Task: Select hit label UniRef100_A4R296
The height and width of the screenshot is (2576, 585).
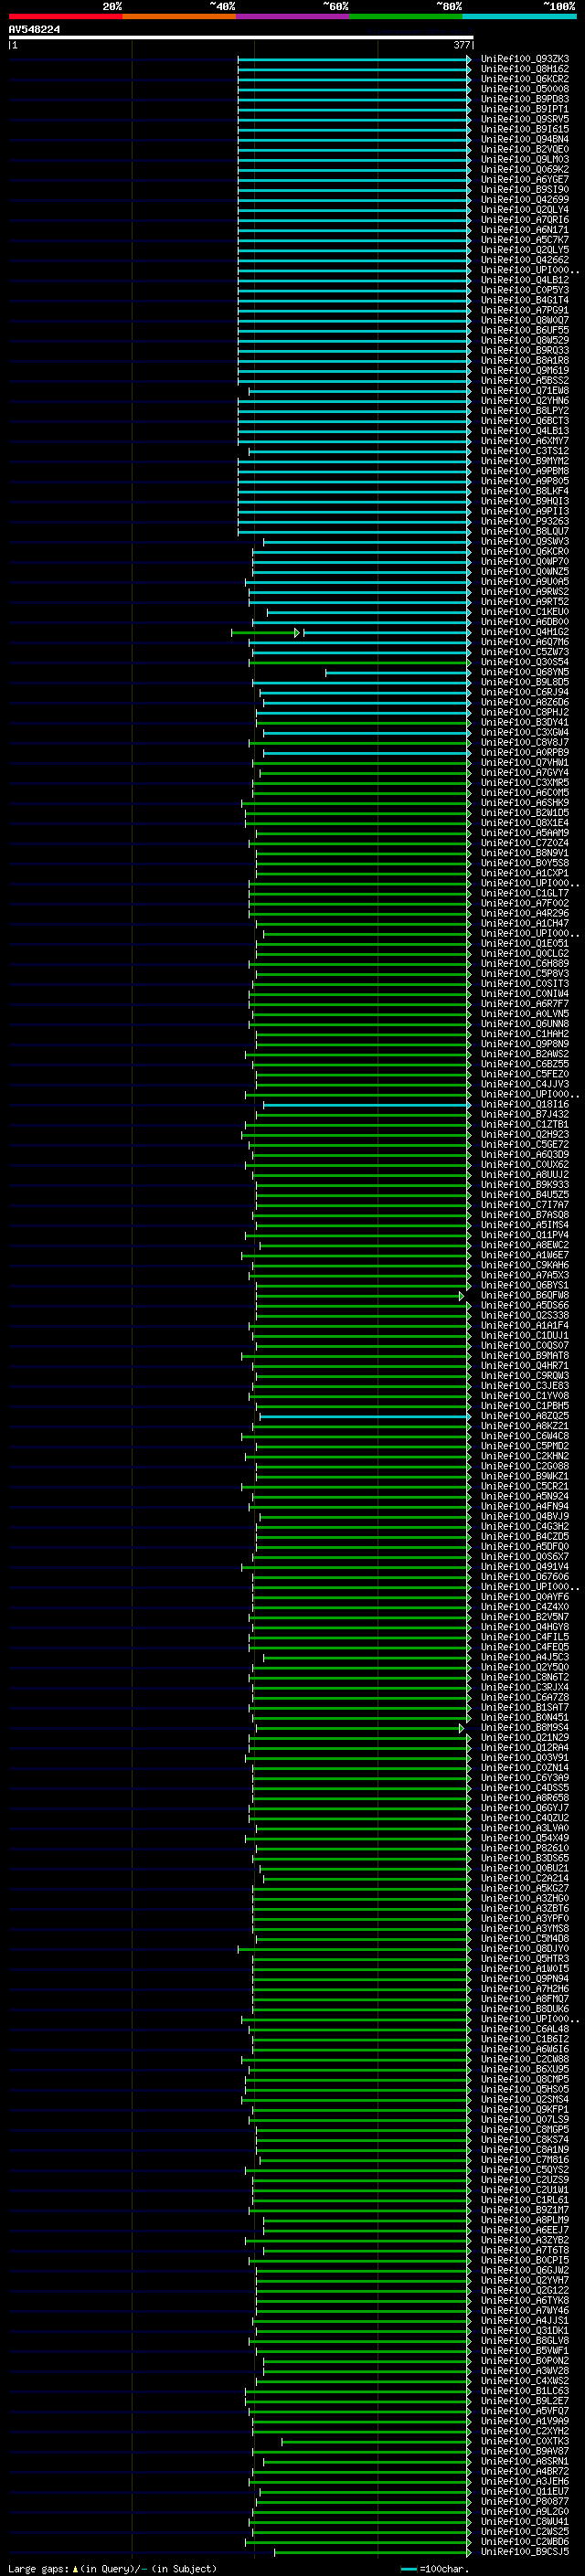Action: 525,913
